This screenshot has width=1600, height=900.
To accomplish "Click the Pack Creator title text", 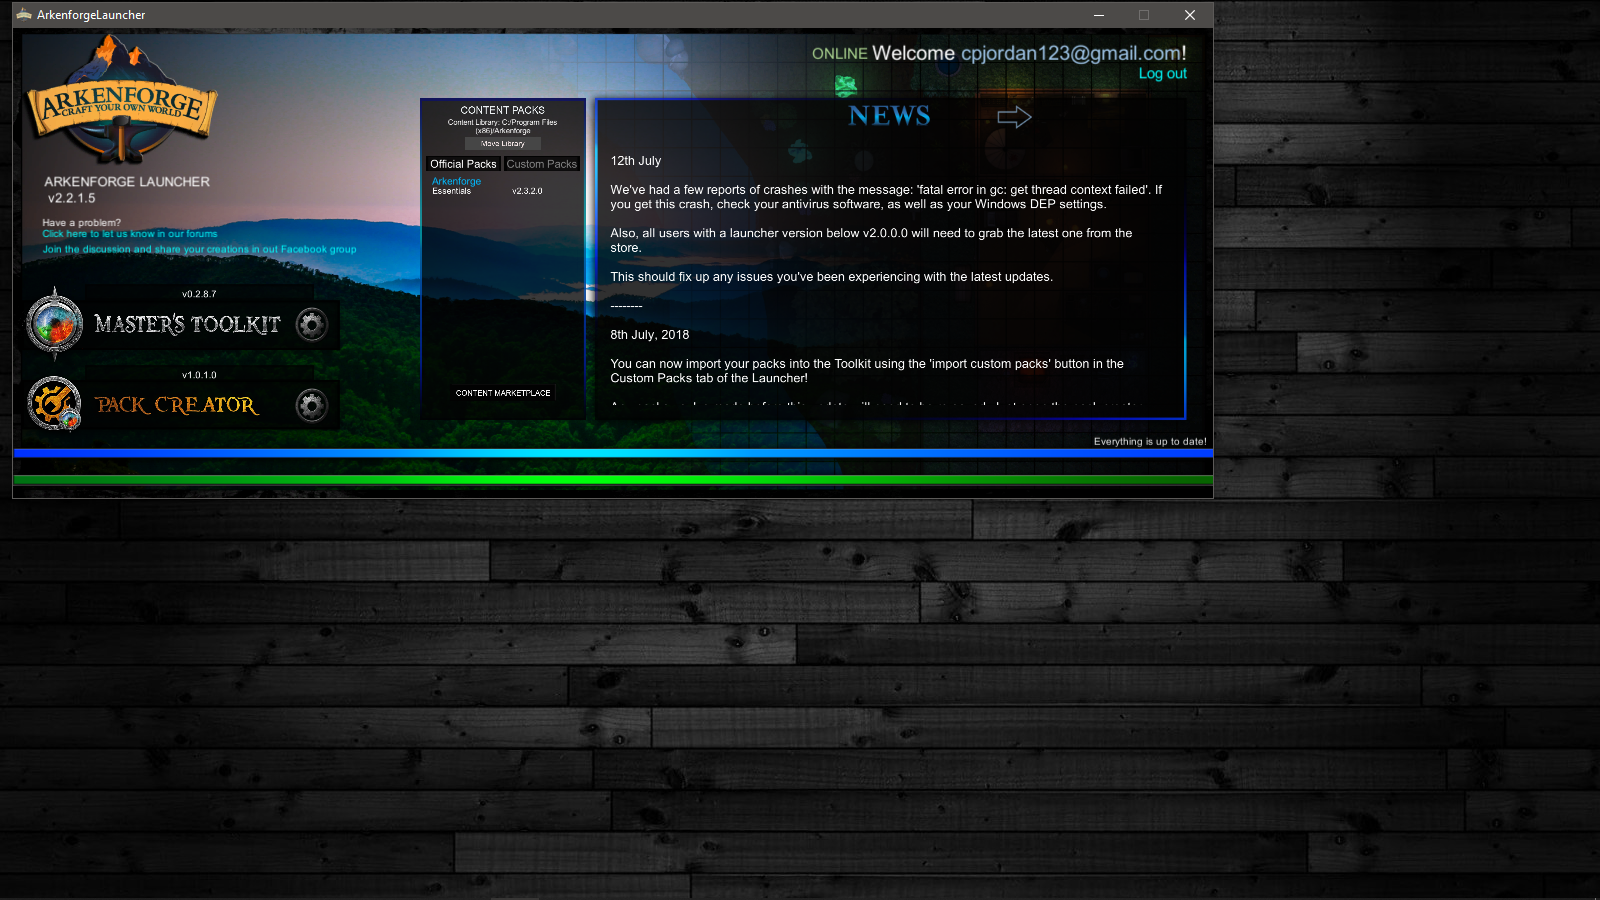I will coord(177,405).
